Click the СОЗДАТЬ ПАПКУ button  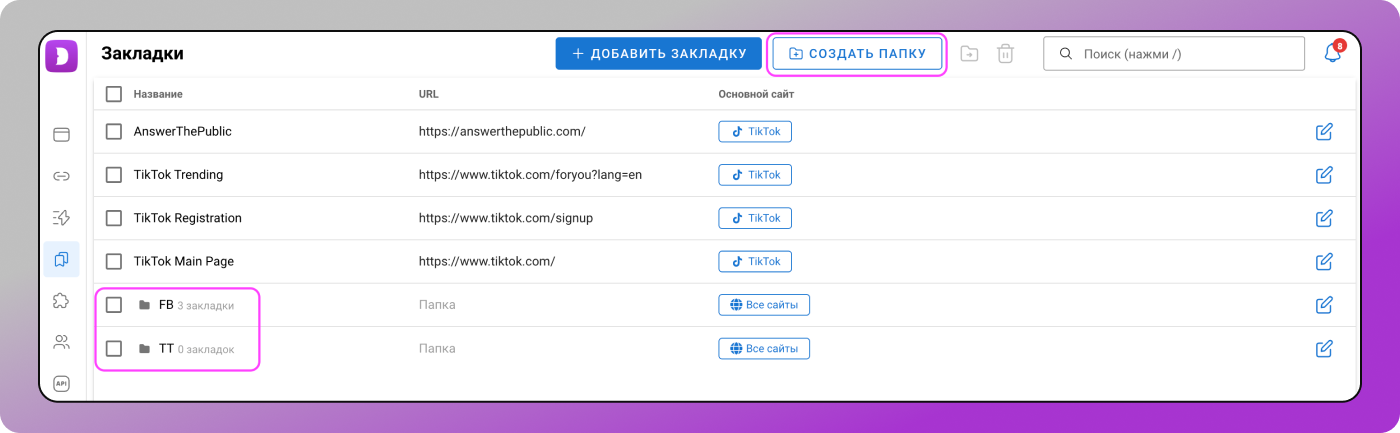tap(857, 54)
